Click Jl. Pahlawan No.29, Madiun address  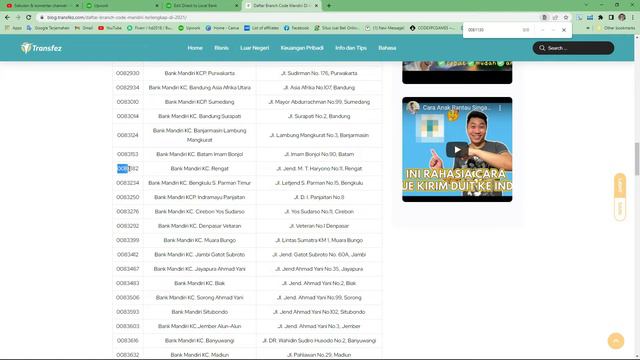[319, 355]
